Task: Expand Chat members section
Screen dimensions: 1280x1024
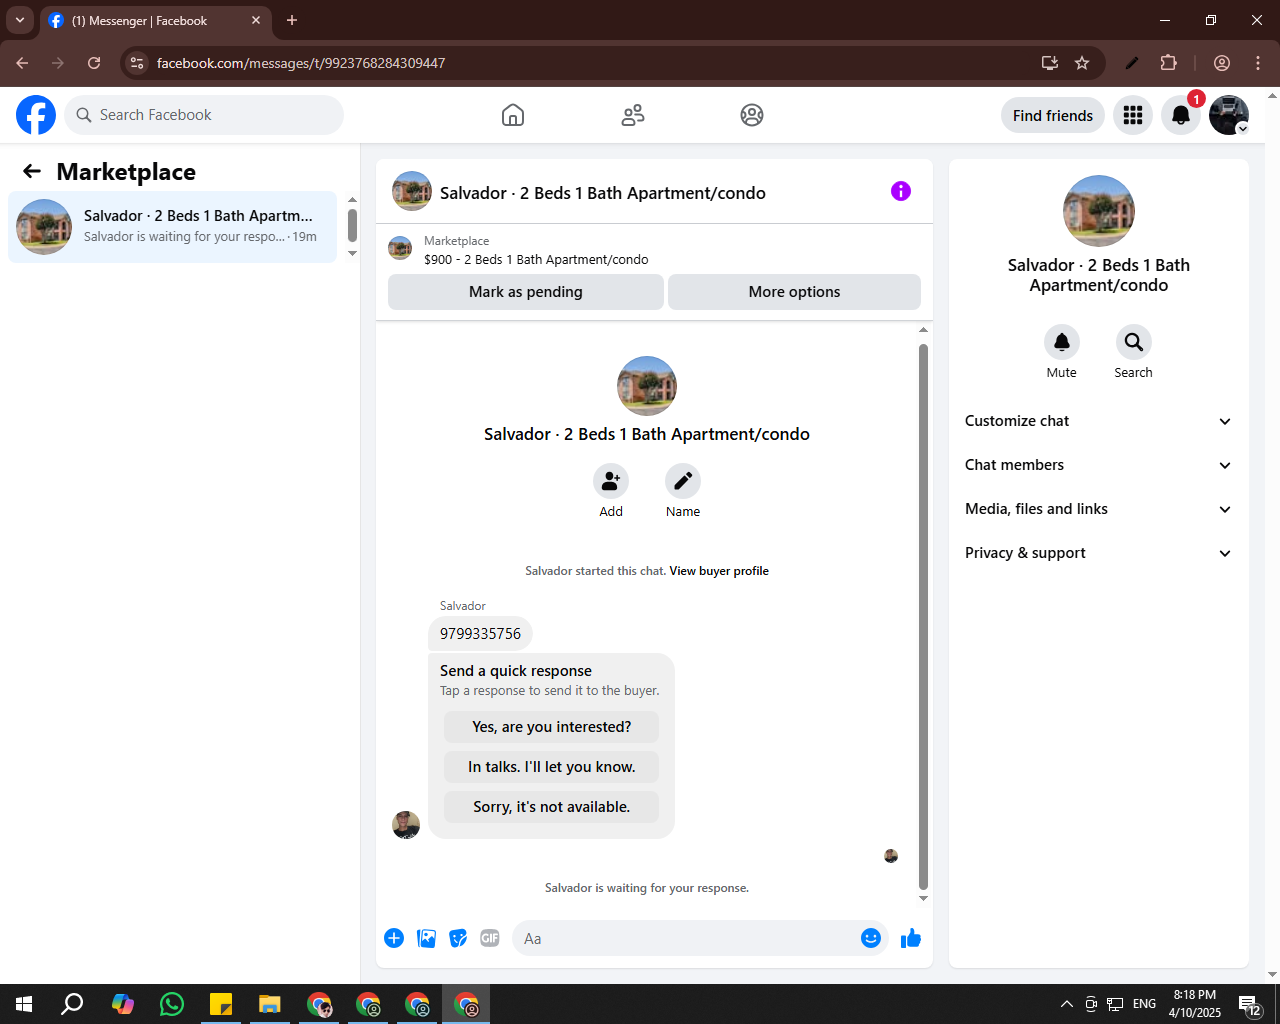Action: [x=1099, y=465]
